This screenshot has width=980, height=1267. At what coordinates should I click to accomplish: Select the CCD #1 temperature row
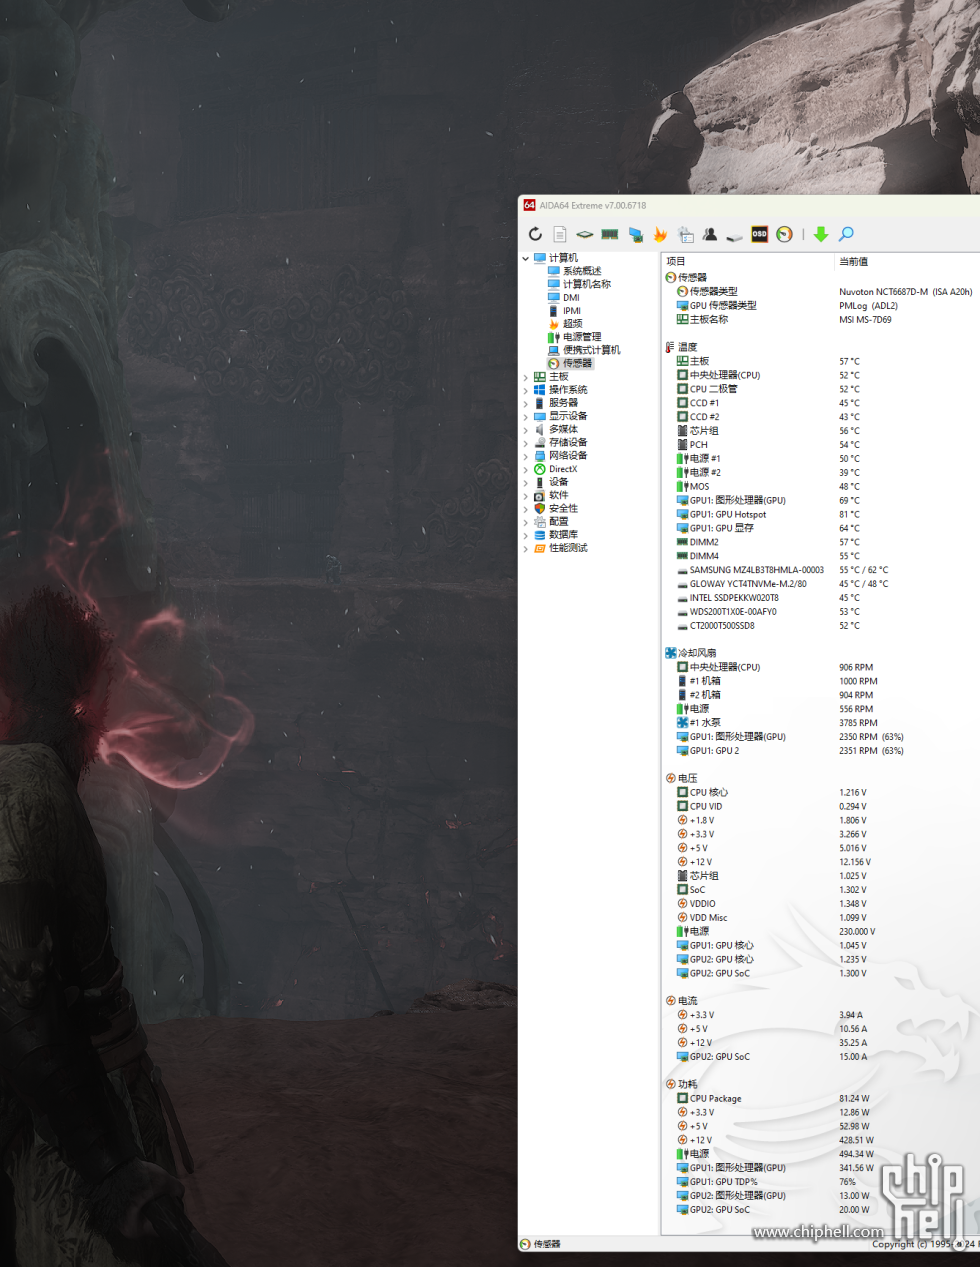820,403
